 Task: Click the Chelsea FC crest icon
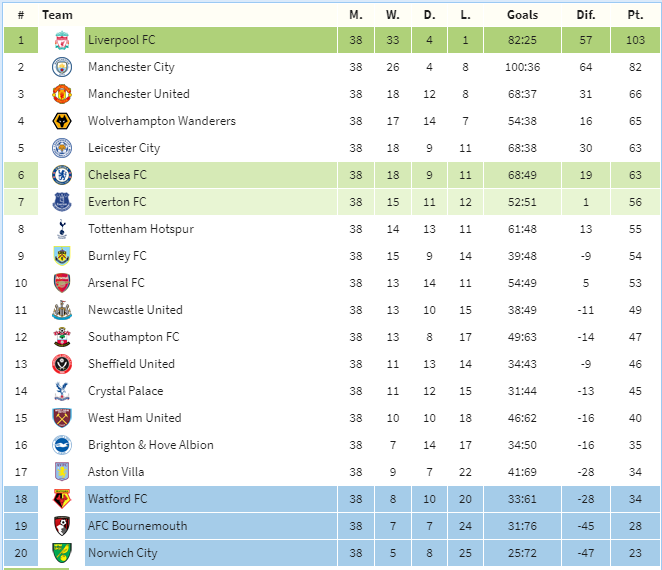click(x=62, y=175)
